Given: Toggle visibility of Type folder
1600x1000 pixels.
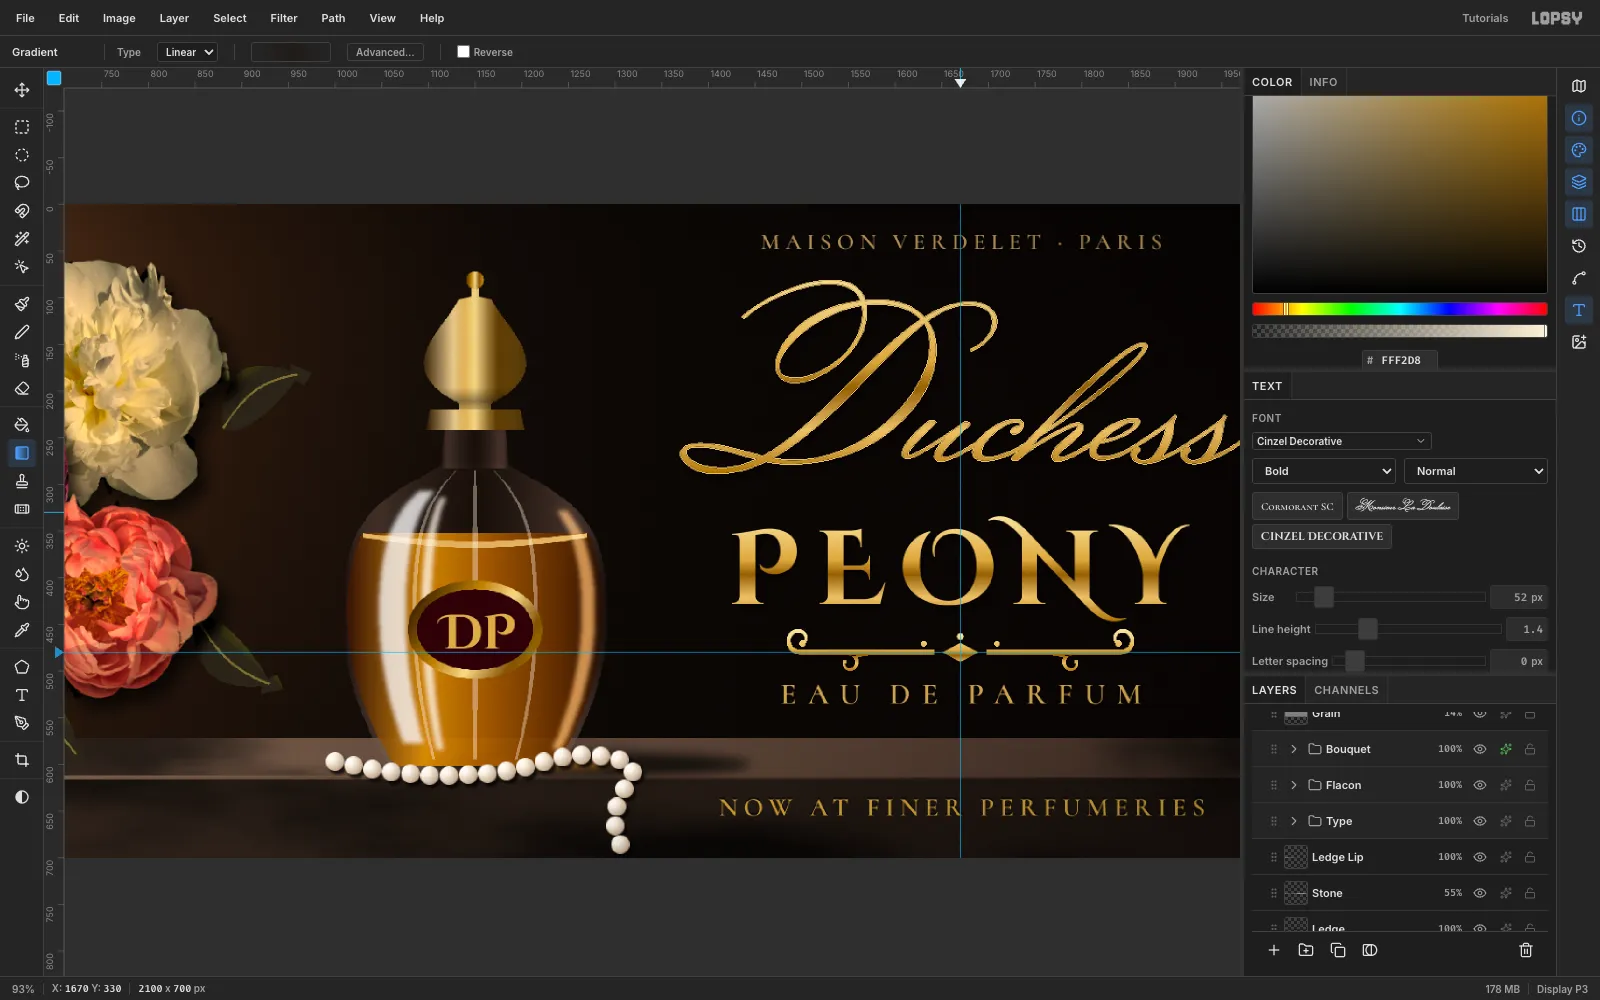Looking at the screenshot, I should coord(1480,821).
